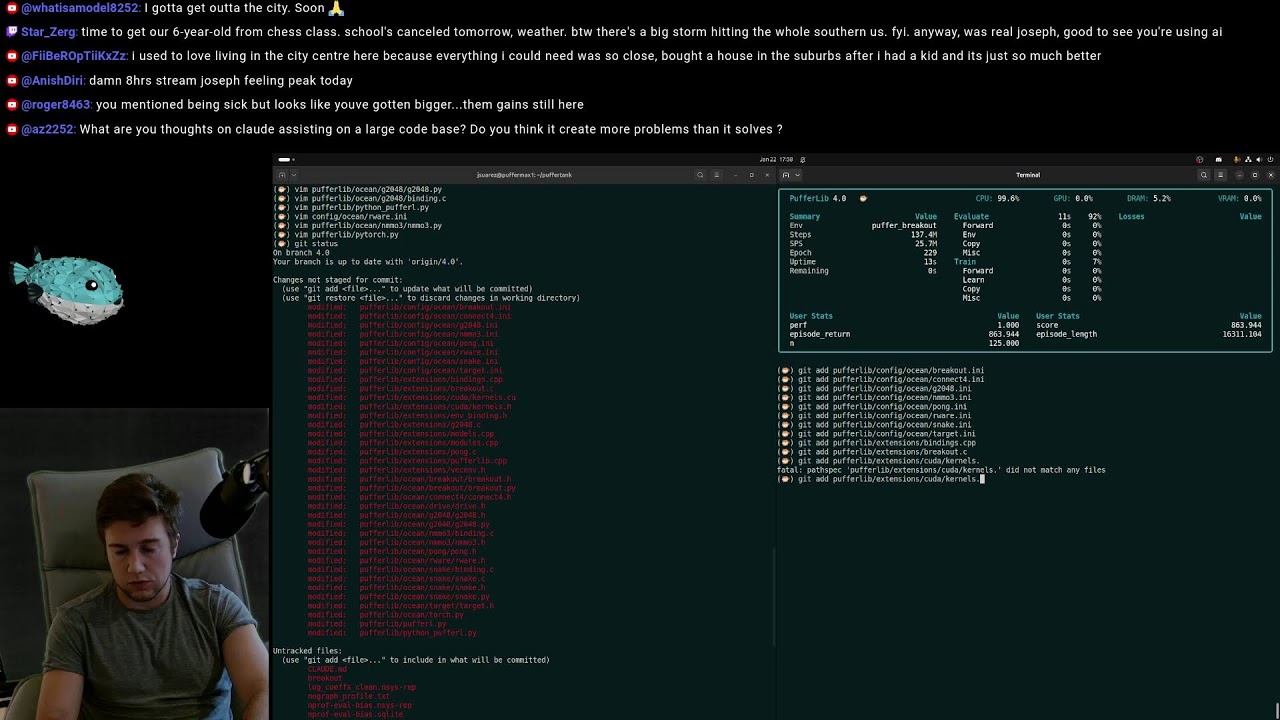Image resolution: width=1280 pixels, height=720 pixels.
Task: Maximize the right Terminal window
Action: click(x=1255, y=175)
